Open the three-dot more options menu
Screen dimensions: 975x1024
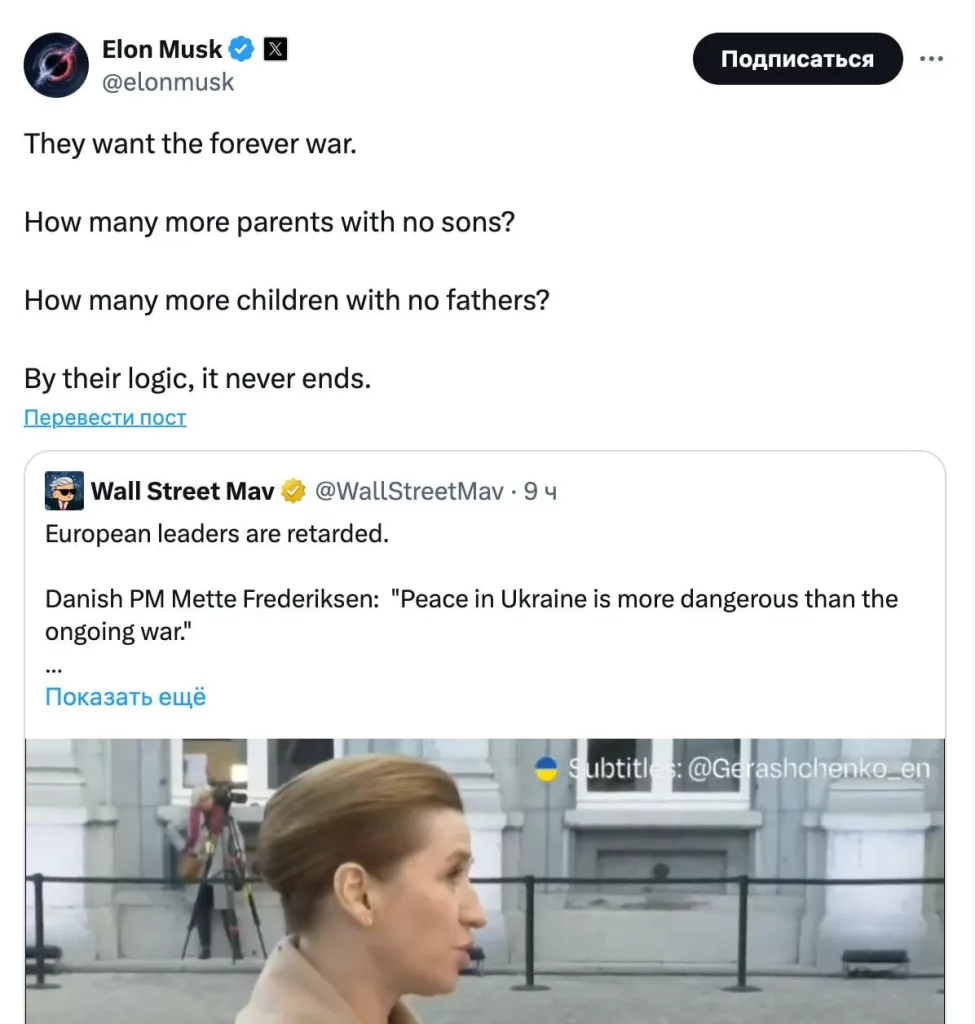(x=931, y=59)
